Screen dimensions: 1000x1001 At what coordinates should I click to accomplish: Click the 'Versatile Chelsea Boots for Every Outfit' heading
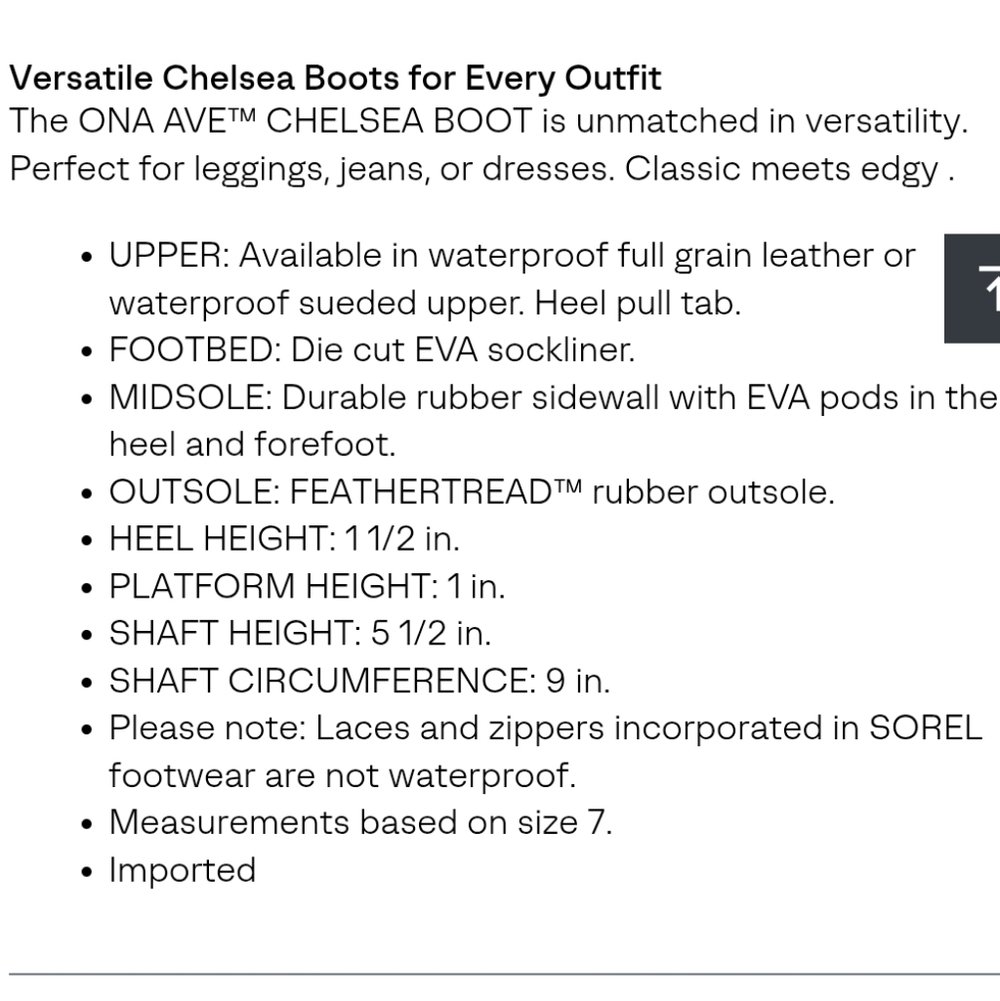(335, 79)
